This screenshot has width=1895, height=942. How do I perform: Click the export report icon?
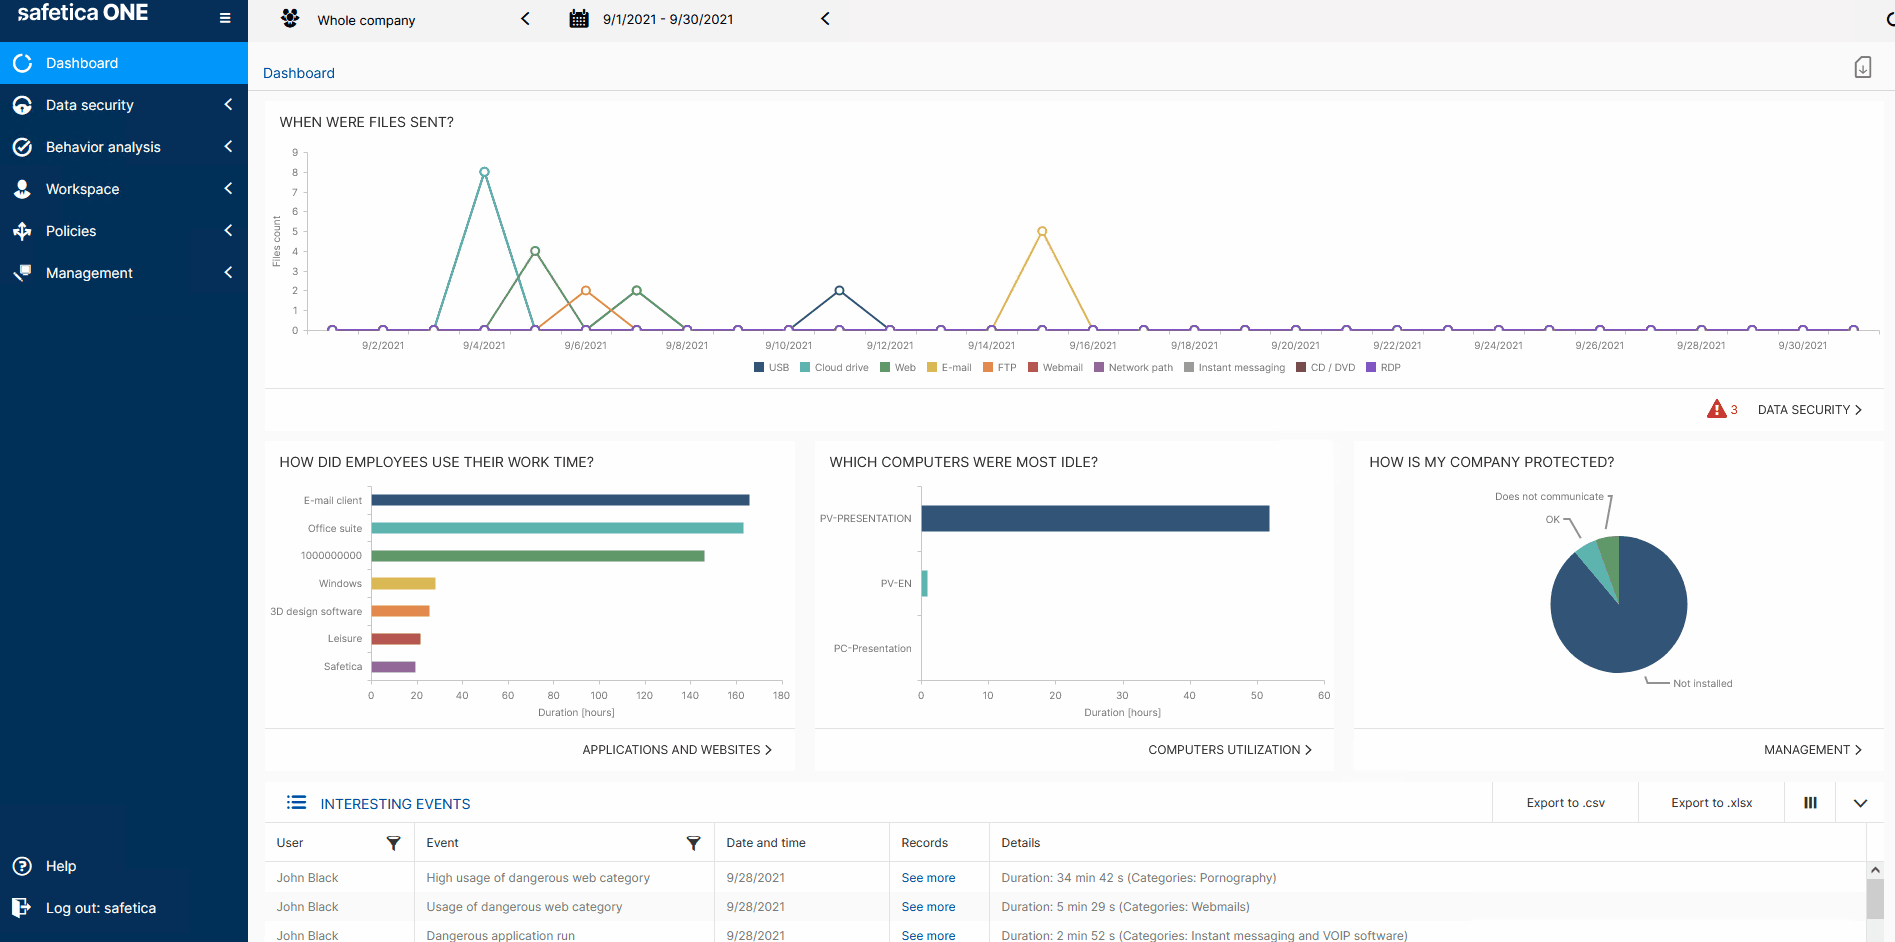[1862, 67]
